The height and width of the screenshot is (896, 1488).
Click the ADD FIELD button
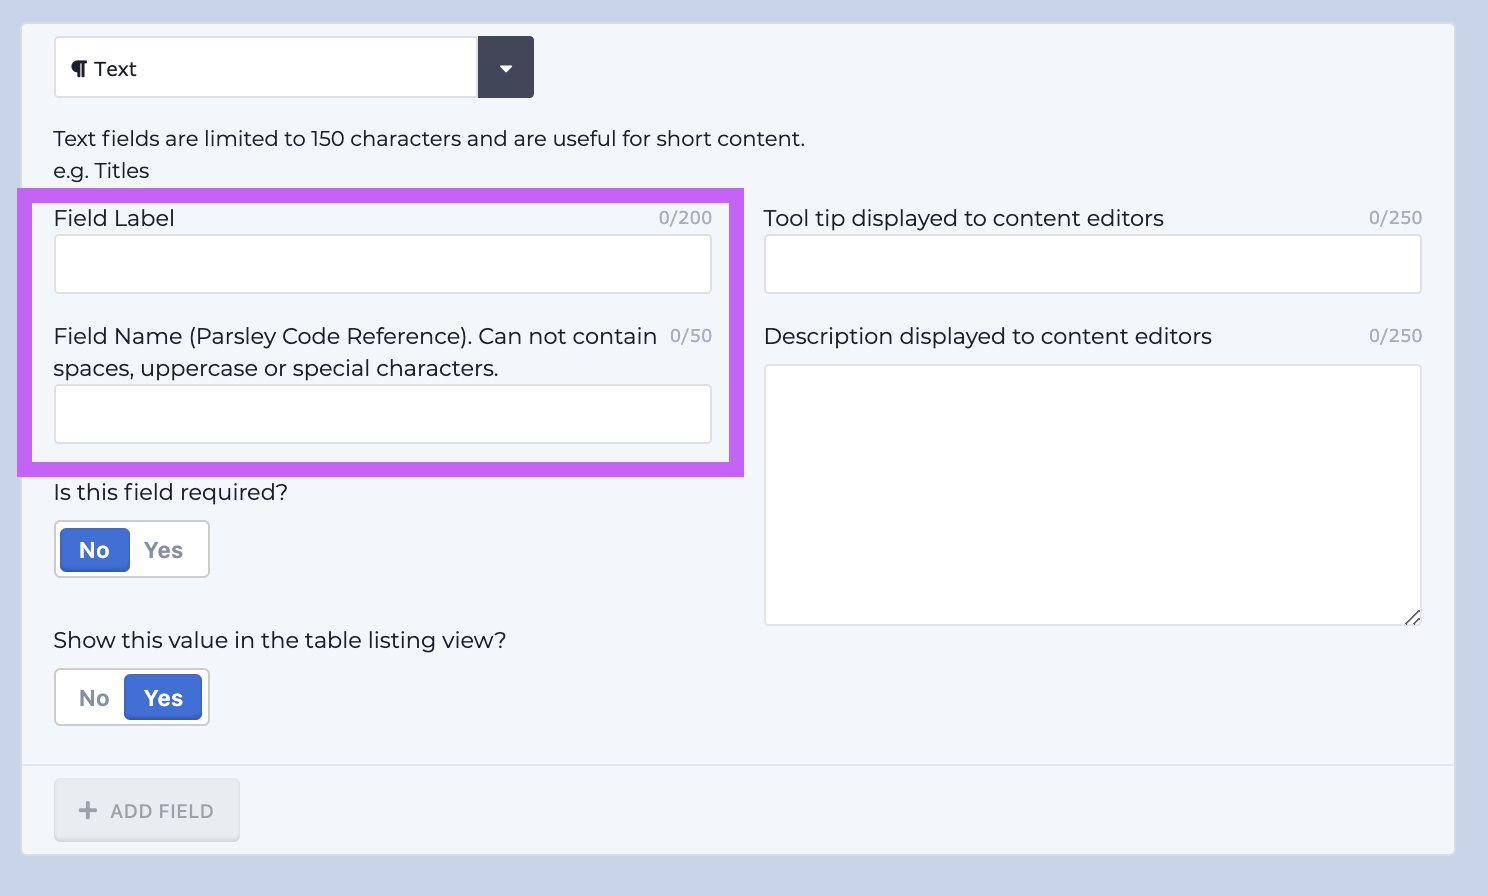[147, 810]
